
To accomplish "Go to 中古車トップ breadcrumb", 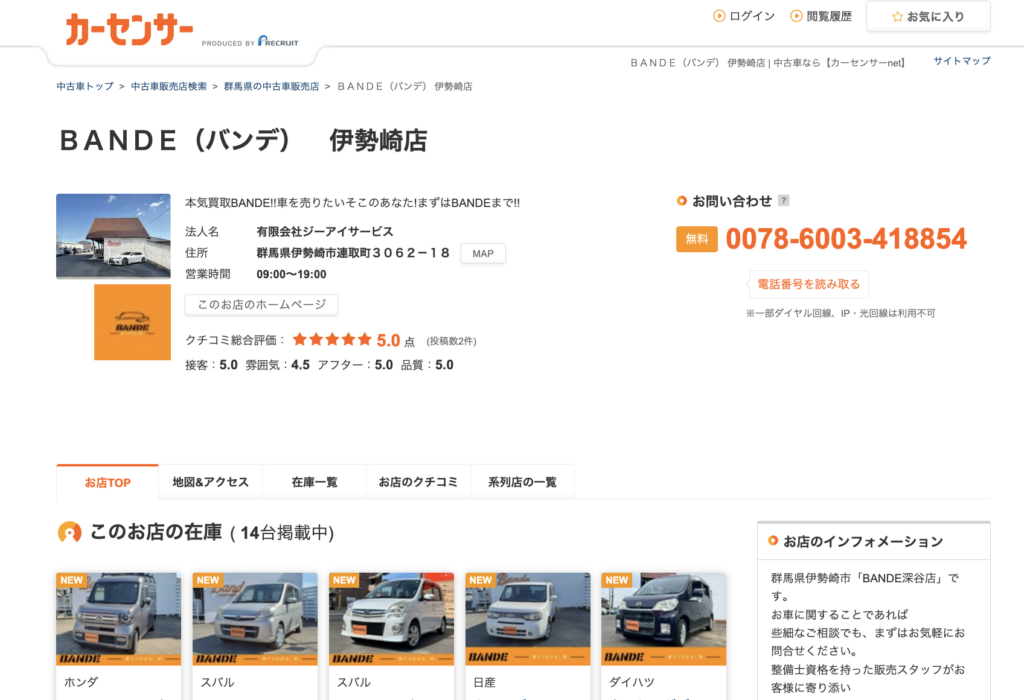I will point(85,86).
